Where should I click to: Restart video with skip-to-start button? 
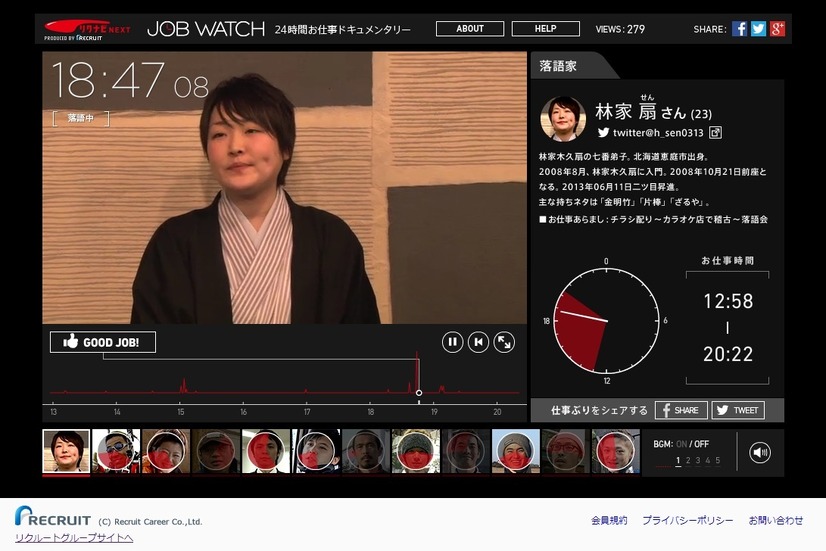[478, 342]
